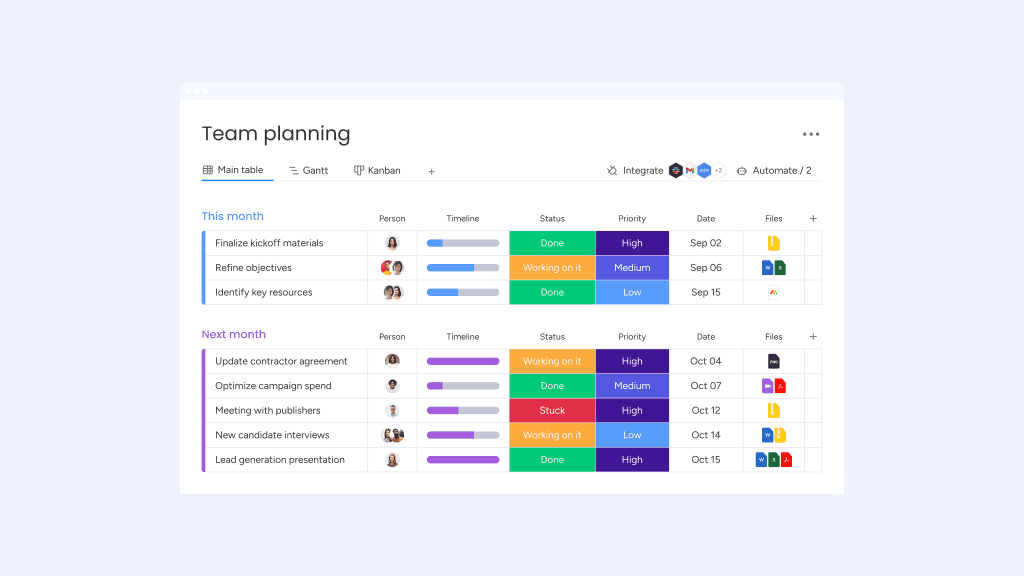Switch to the Gantt view tab
The height and width of the screenshot is (576, 1024).
pyautogui.click(x=308, y=171)
